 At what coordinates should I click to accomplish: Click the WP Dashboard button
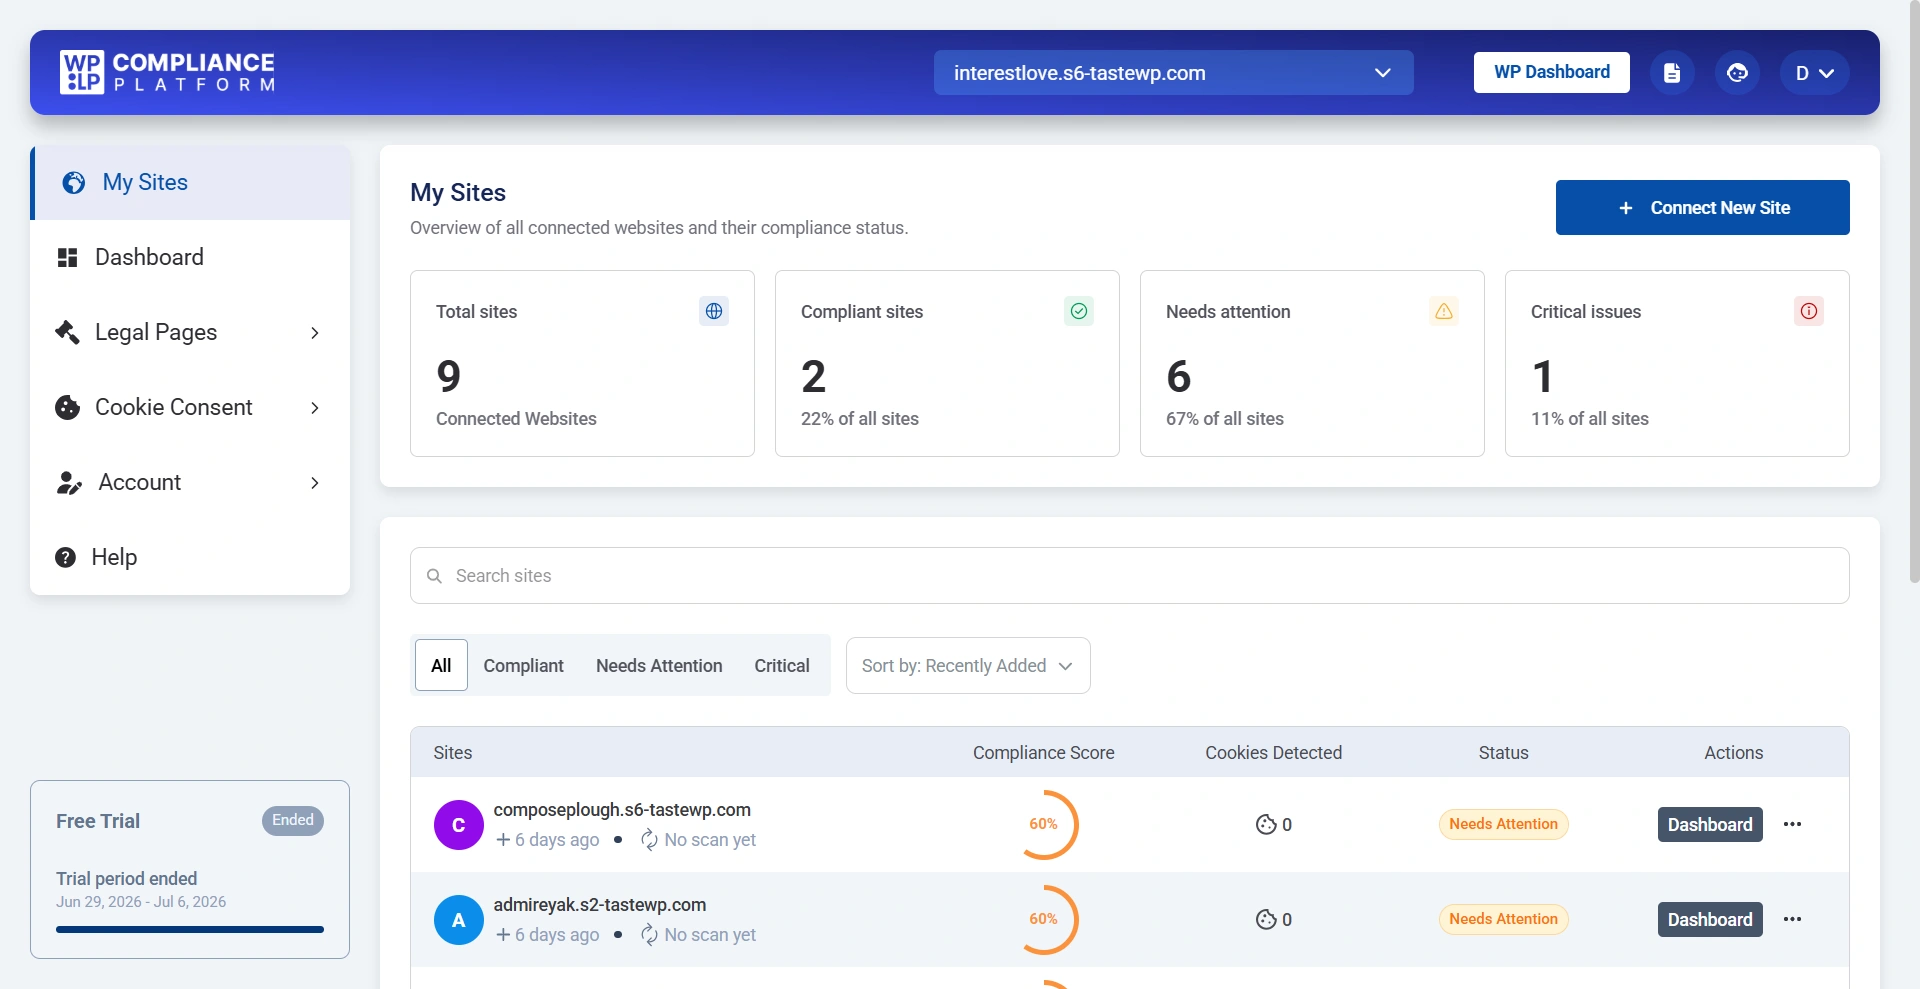point(1552,73)
